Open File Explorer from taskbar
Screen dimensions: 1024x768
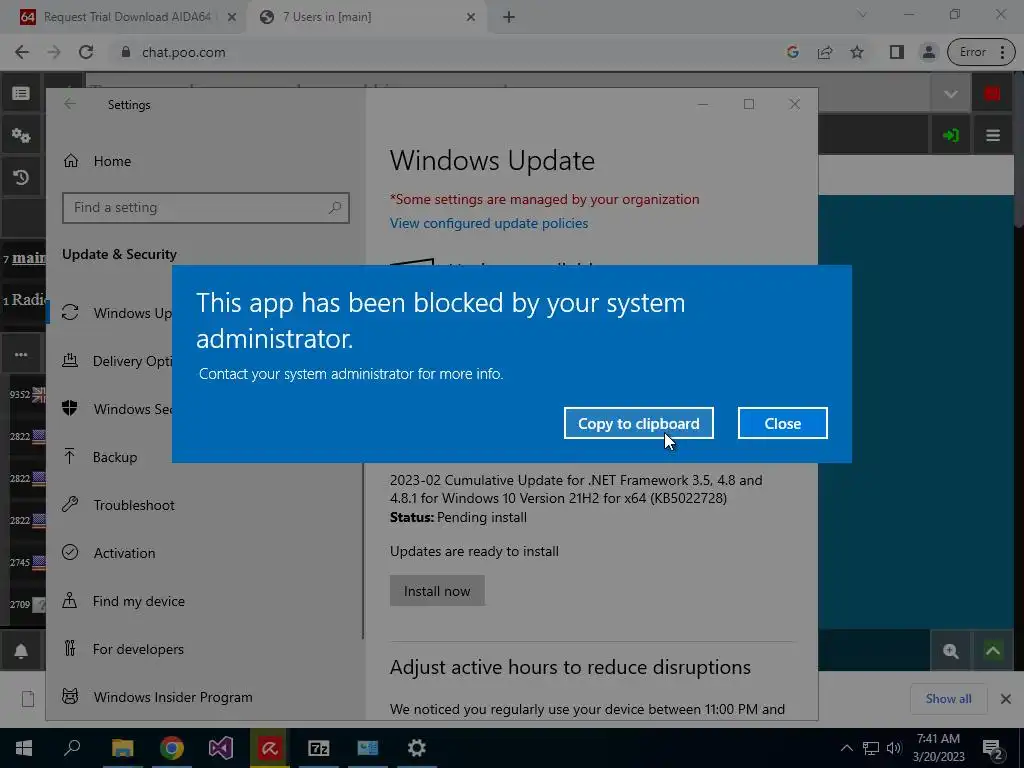(122, 748)
